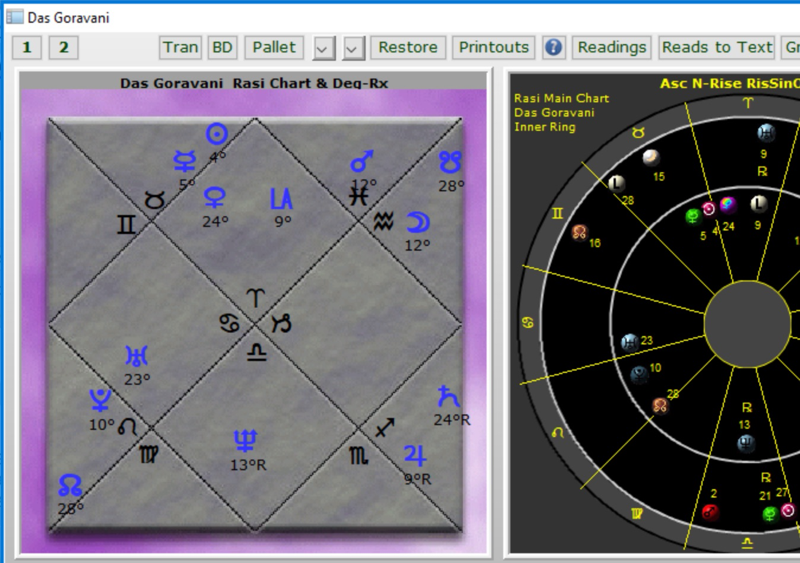Switch to chart view 2
800x563 pixels.
[x=63, y=47]
